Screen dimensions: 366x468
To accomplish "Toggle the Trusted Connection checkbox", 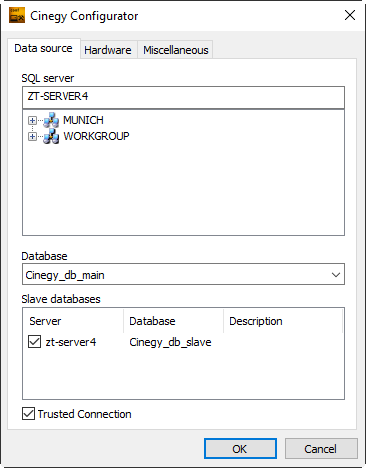I will [x=28, y=414].
